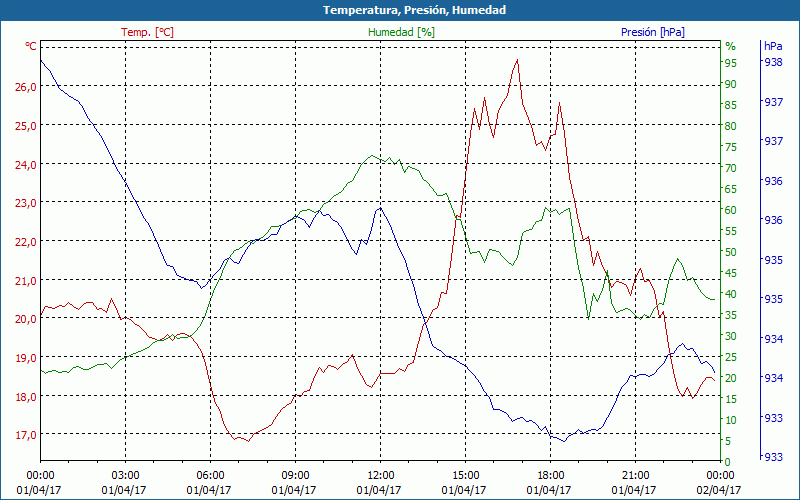Click the '35' humidity axis value
This screenshot has height=500, width=800.
click(731, 315)
